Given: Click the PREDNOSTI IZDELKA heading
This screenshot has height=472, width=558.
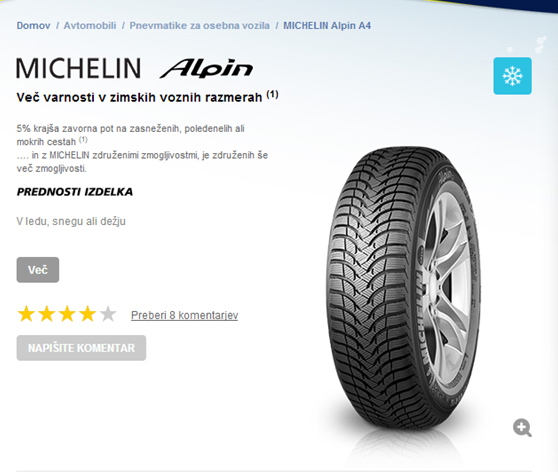Looking at the screenshot, I should (75, 192).
